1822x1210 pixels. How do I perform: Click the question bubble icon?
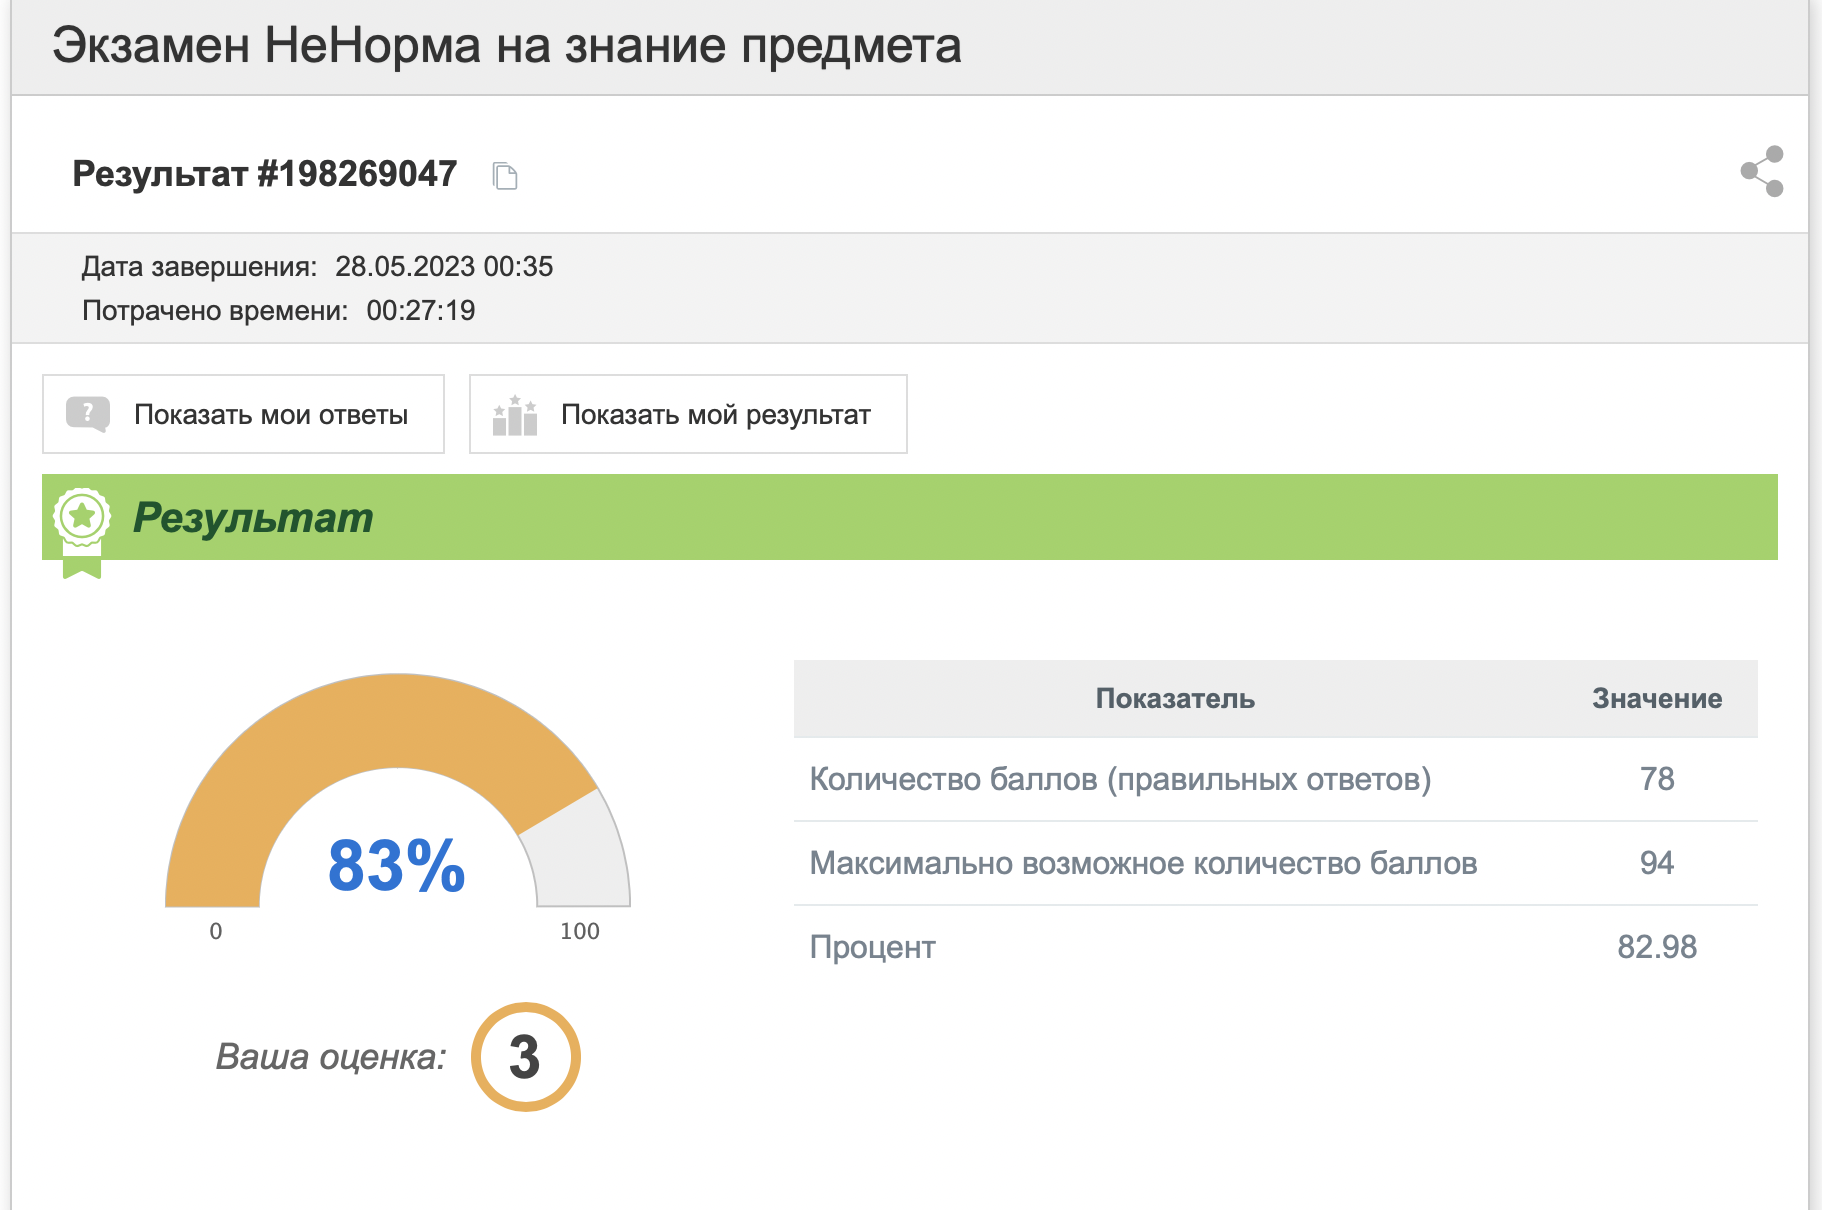[88, 414]
